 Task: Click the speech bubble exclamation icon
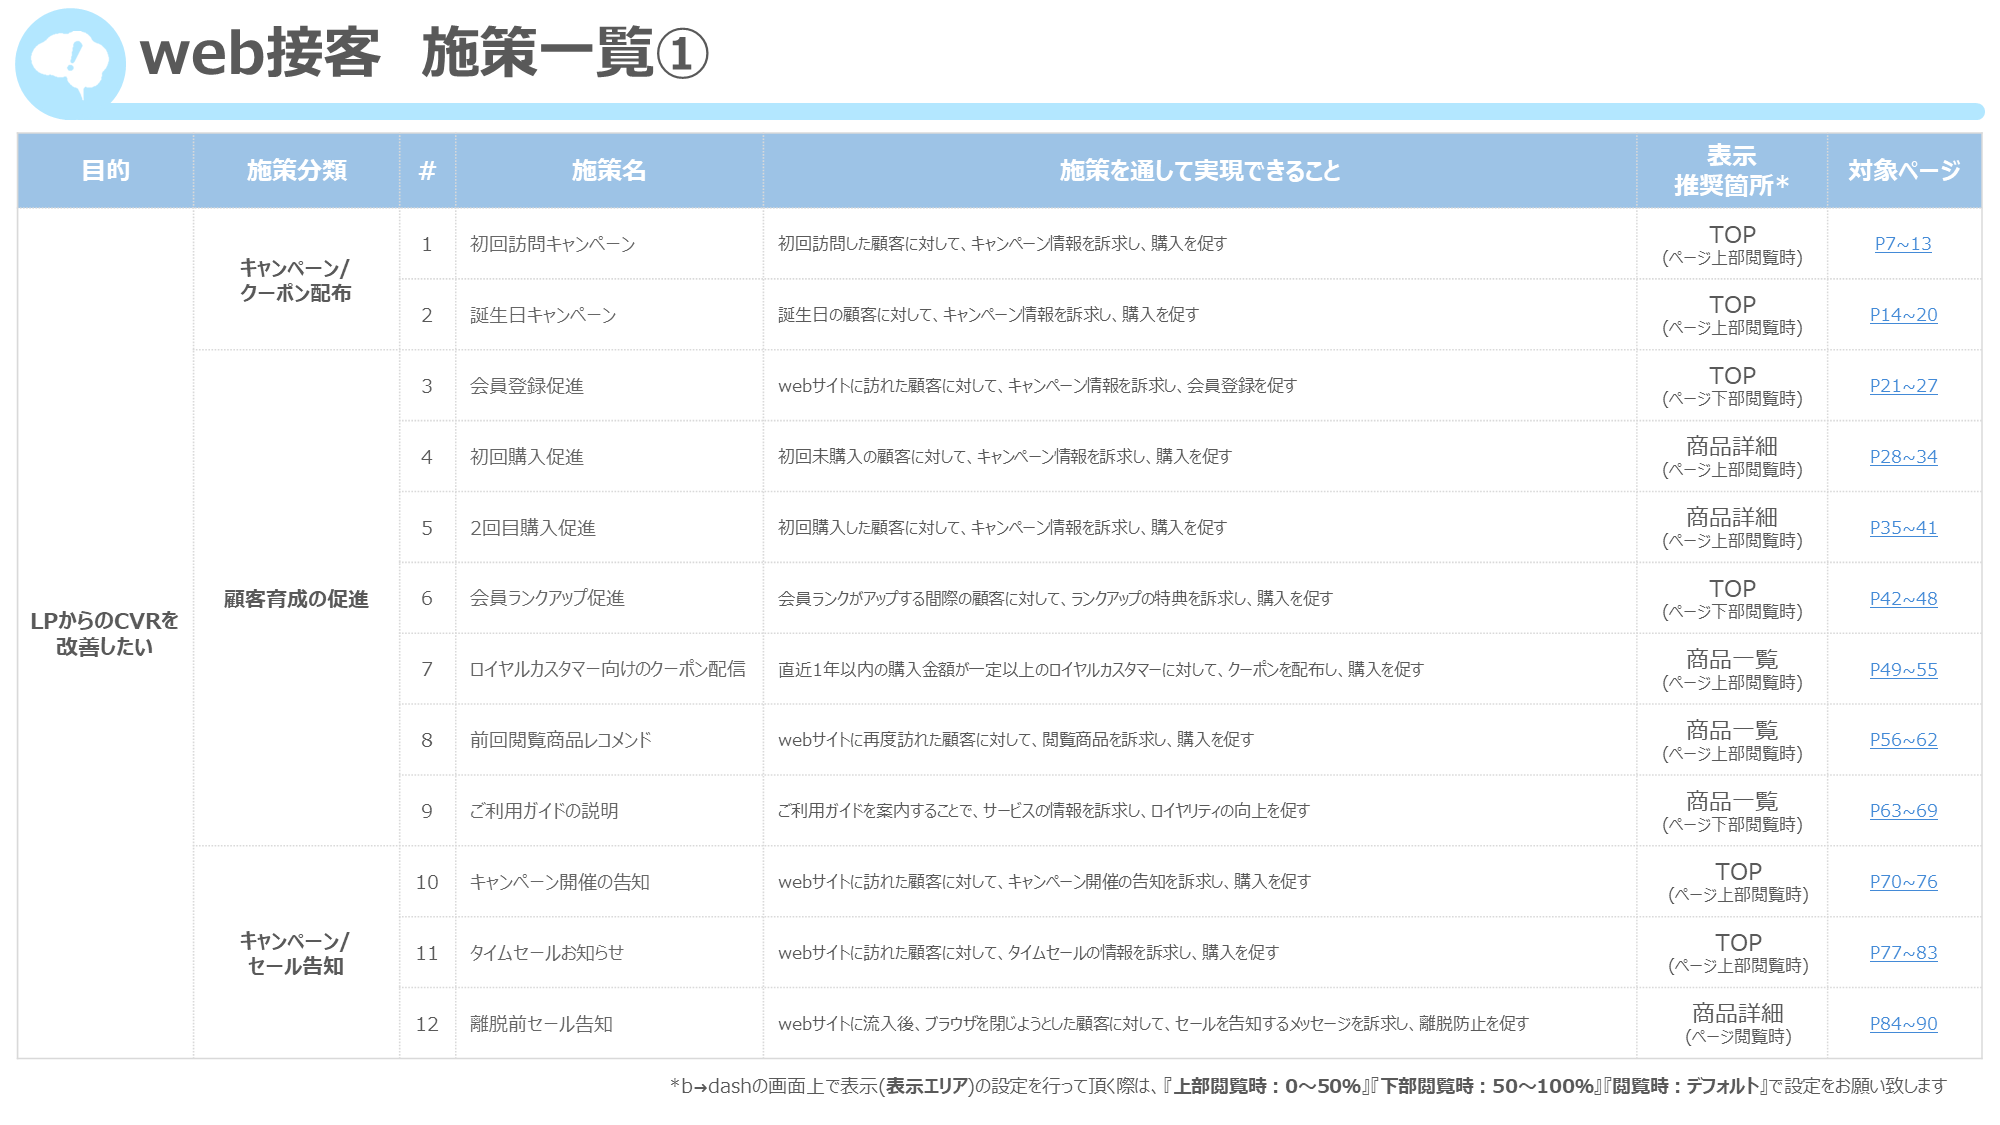click(70, 62)
